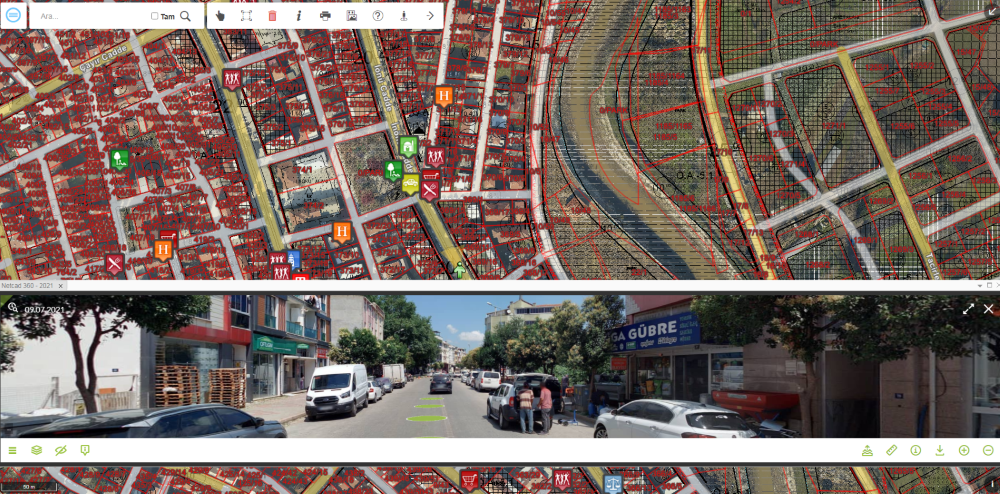Activate the zoom-to-extent frame tool

(247, 16)
